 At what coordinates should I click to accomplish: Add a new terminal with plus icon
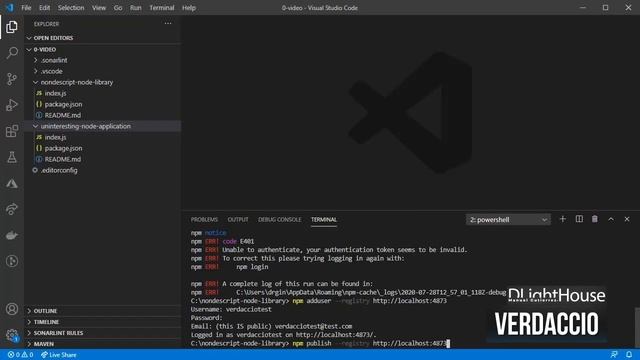(562, 219)
